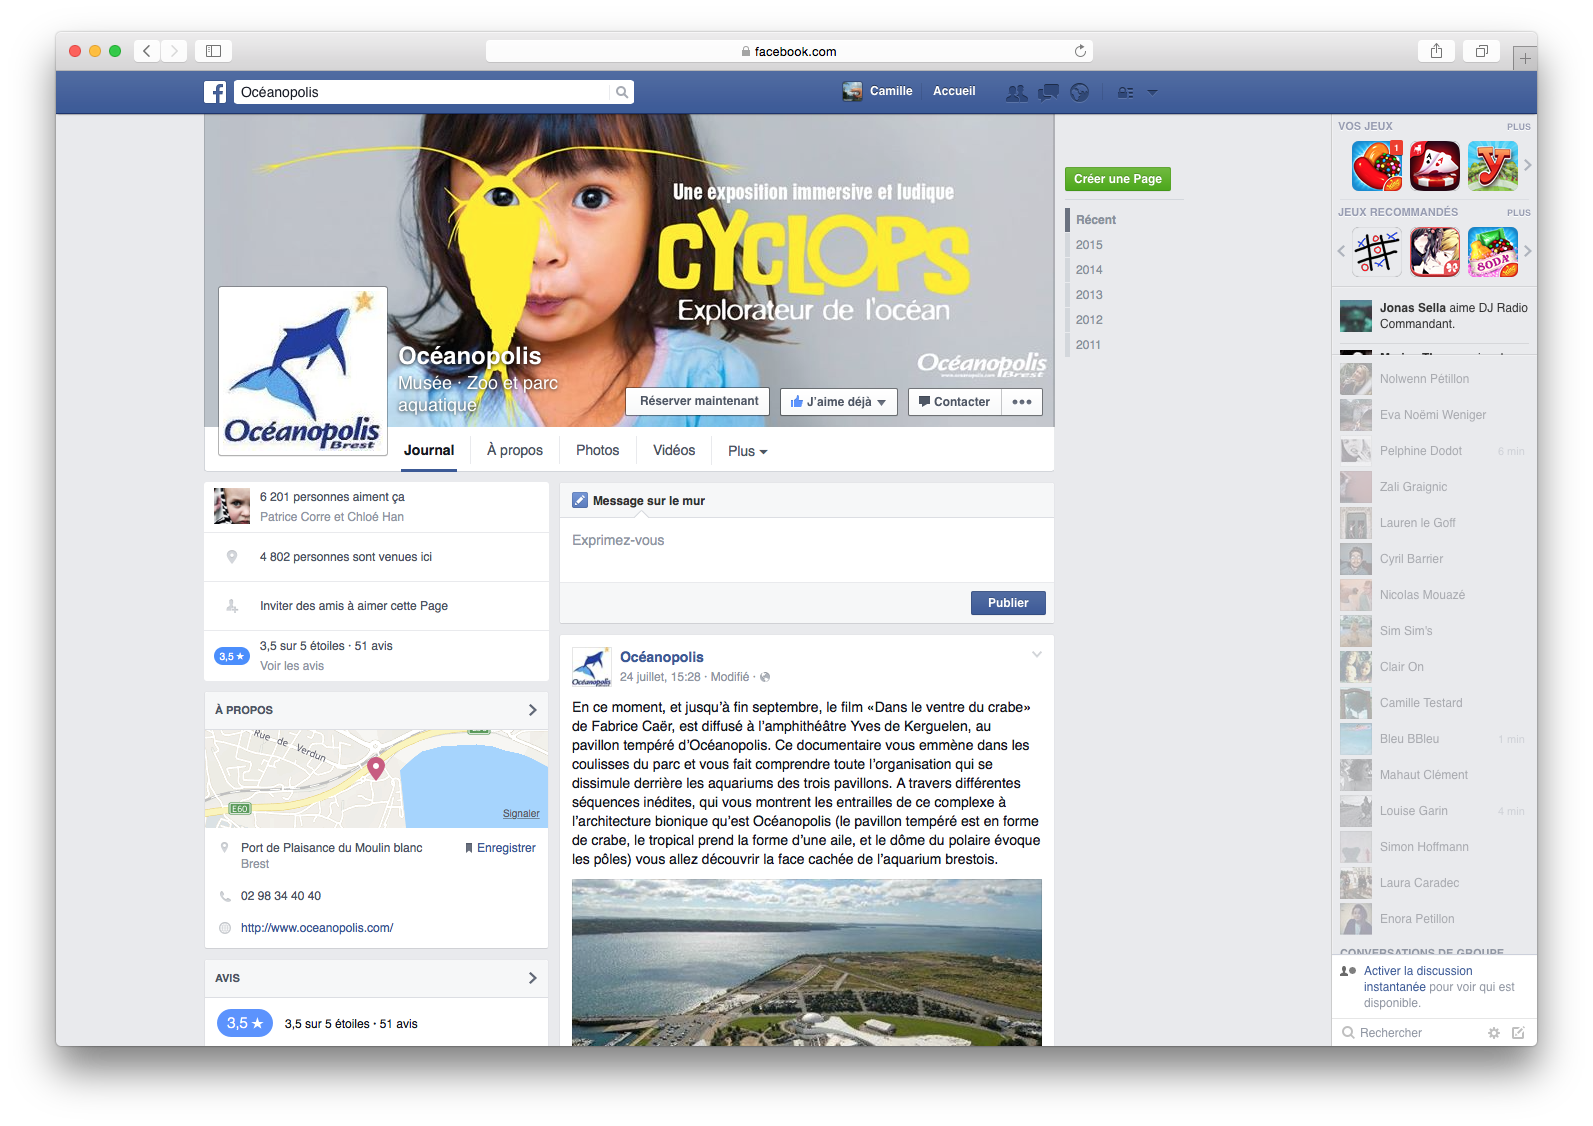
Task: Click the Exprimez-vous message box
Action: [x=807, y=550]
